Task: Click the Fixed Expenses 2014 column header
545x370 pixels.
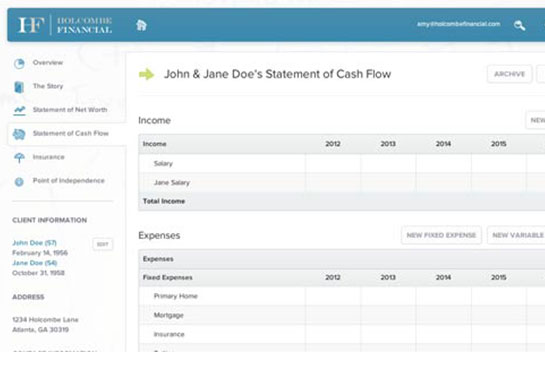Action: pyautogui.click(x=443, y=277)
